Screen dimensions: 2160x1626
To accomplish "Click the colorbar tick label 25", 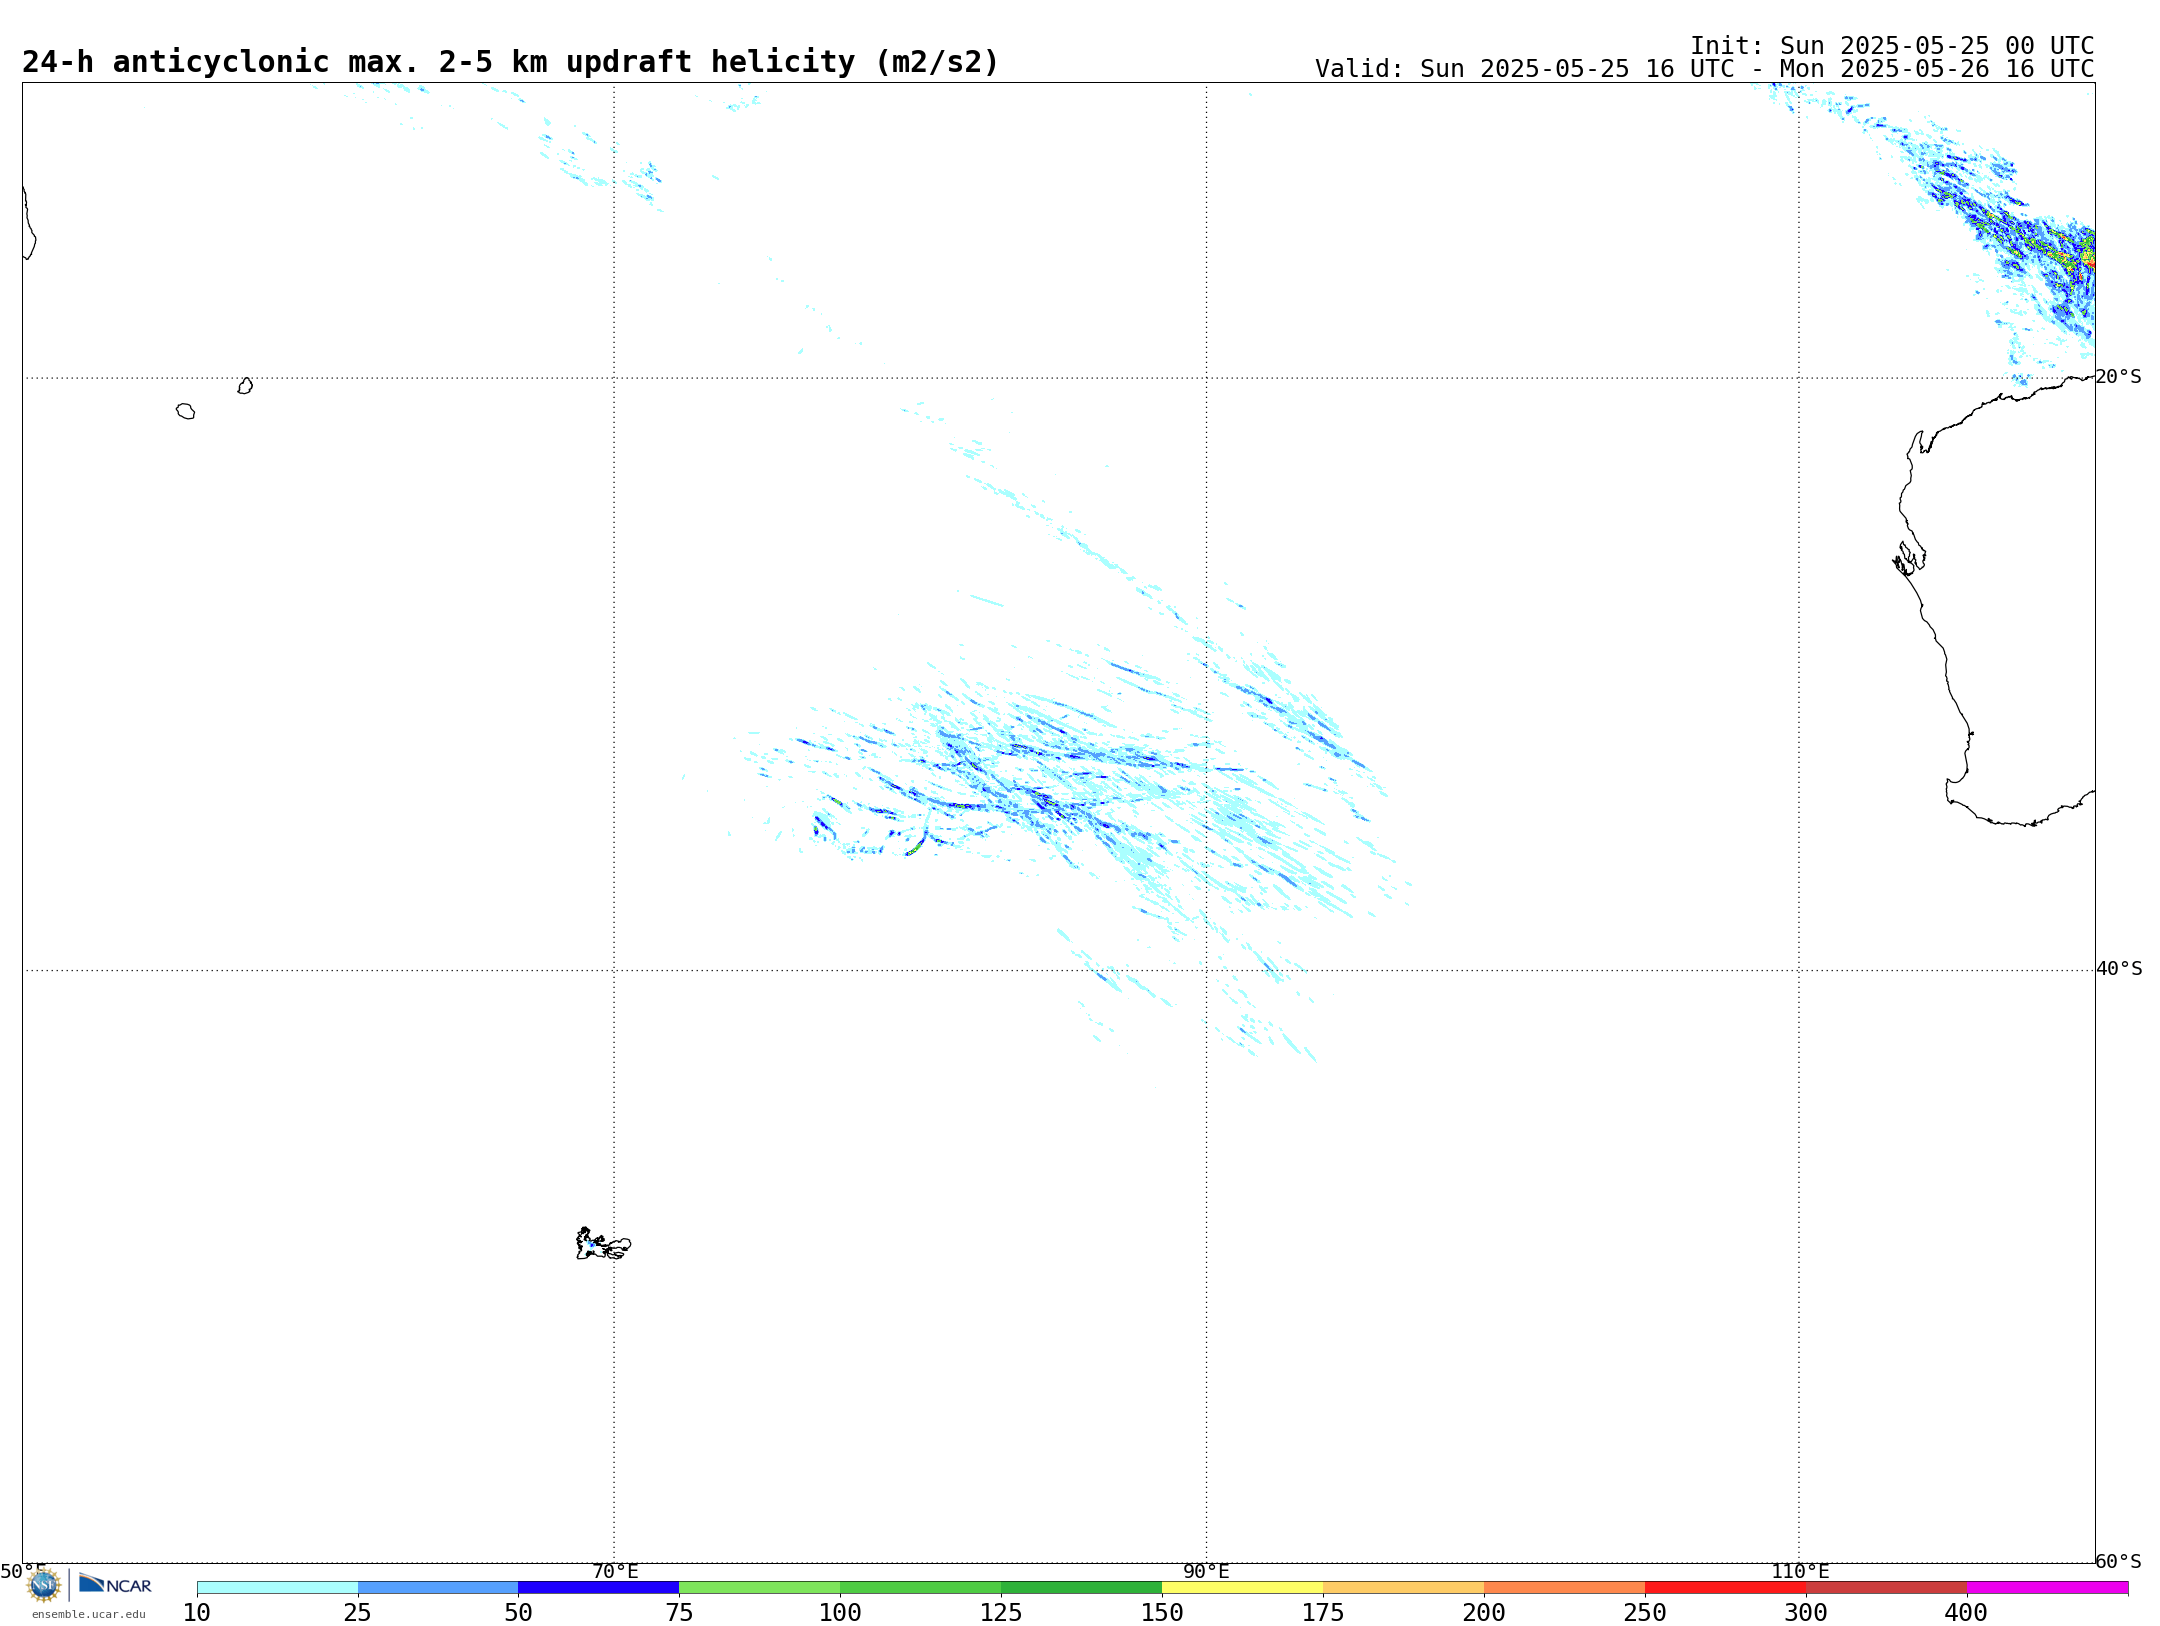I will 358,1613.
